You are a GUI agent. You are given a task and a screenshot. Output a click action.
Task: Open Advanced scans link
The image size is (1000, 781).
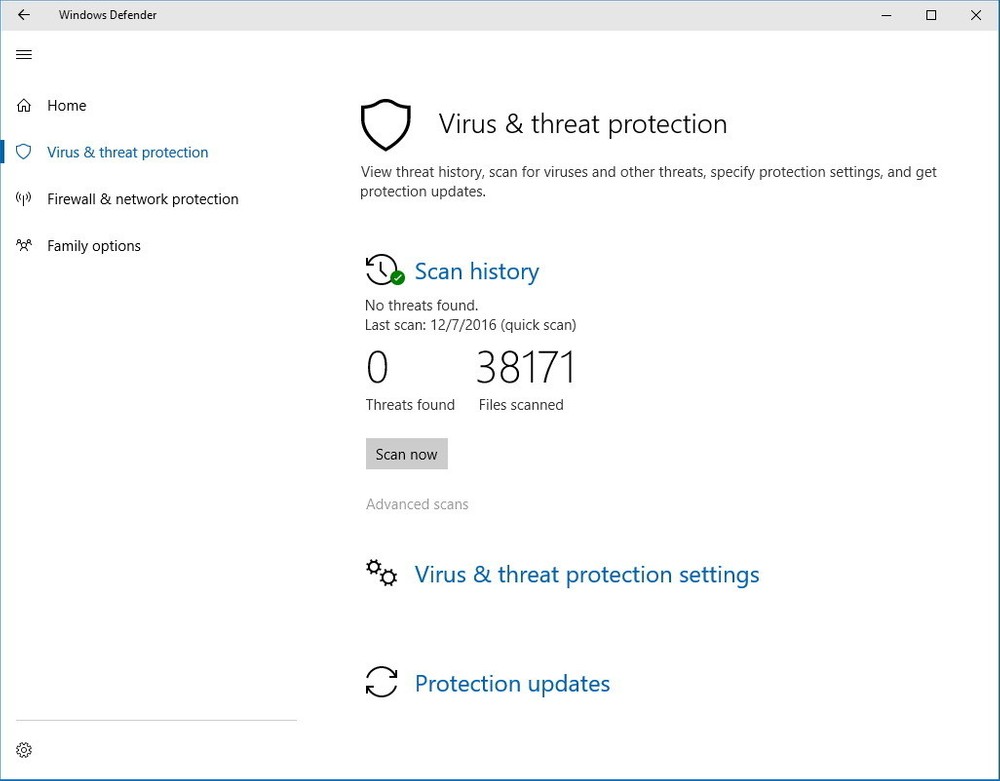point(417,504)
